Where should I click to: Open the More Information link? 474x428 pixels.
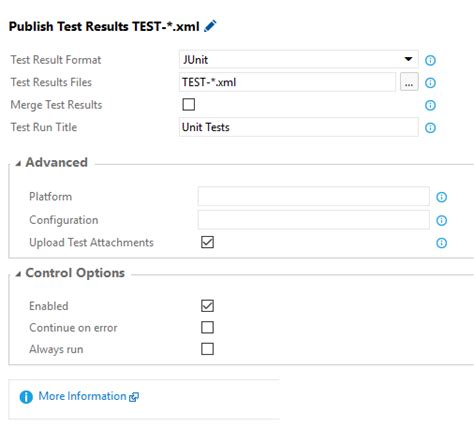tap(82, 396)
